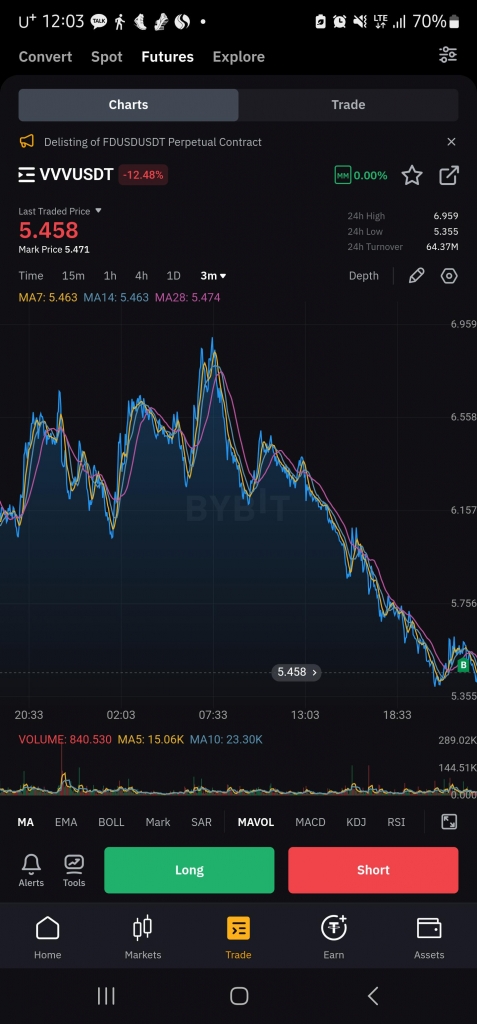Image resolution: width=477 pixels, height=1024 pixels.
Task: Tap the MM margin mode icon
Action: 342,175
